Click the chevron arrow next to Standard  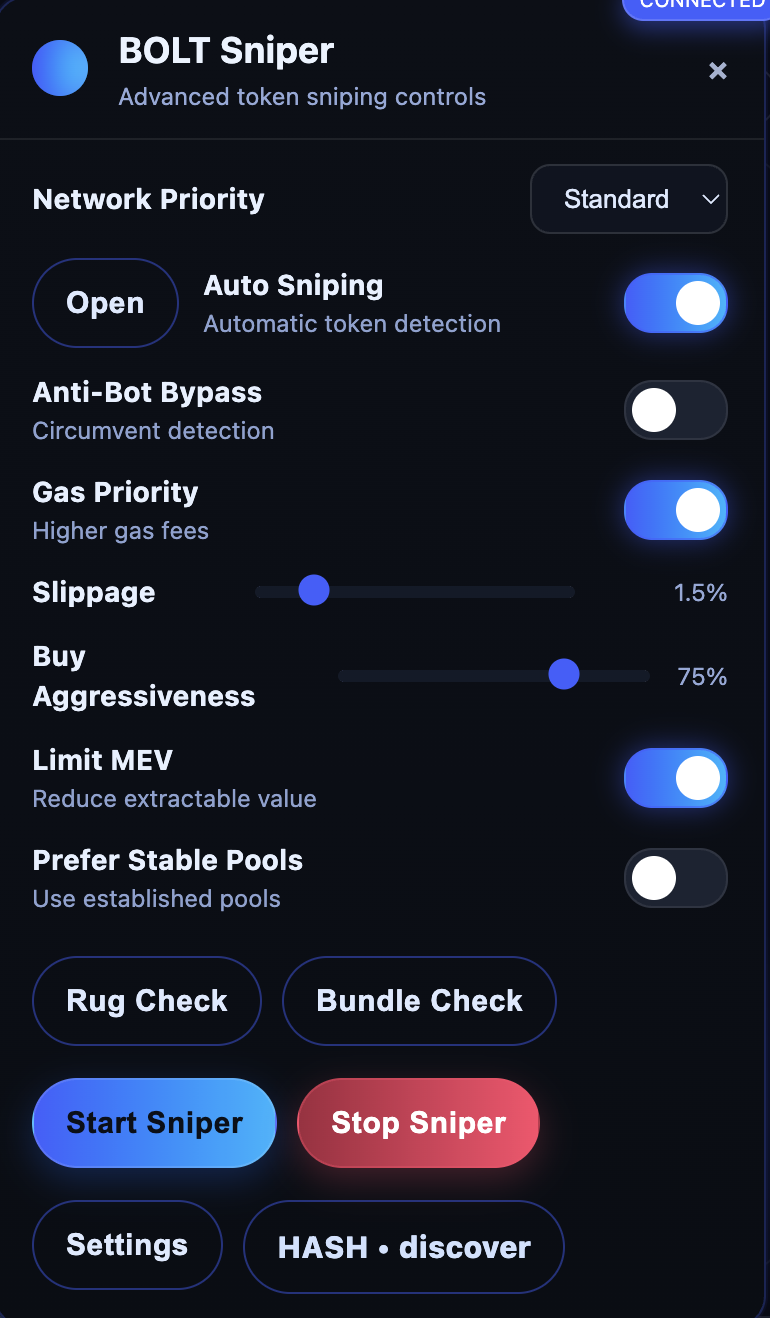click(711, 199)
